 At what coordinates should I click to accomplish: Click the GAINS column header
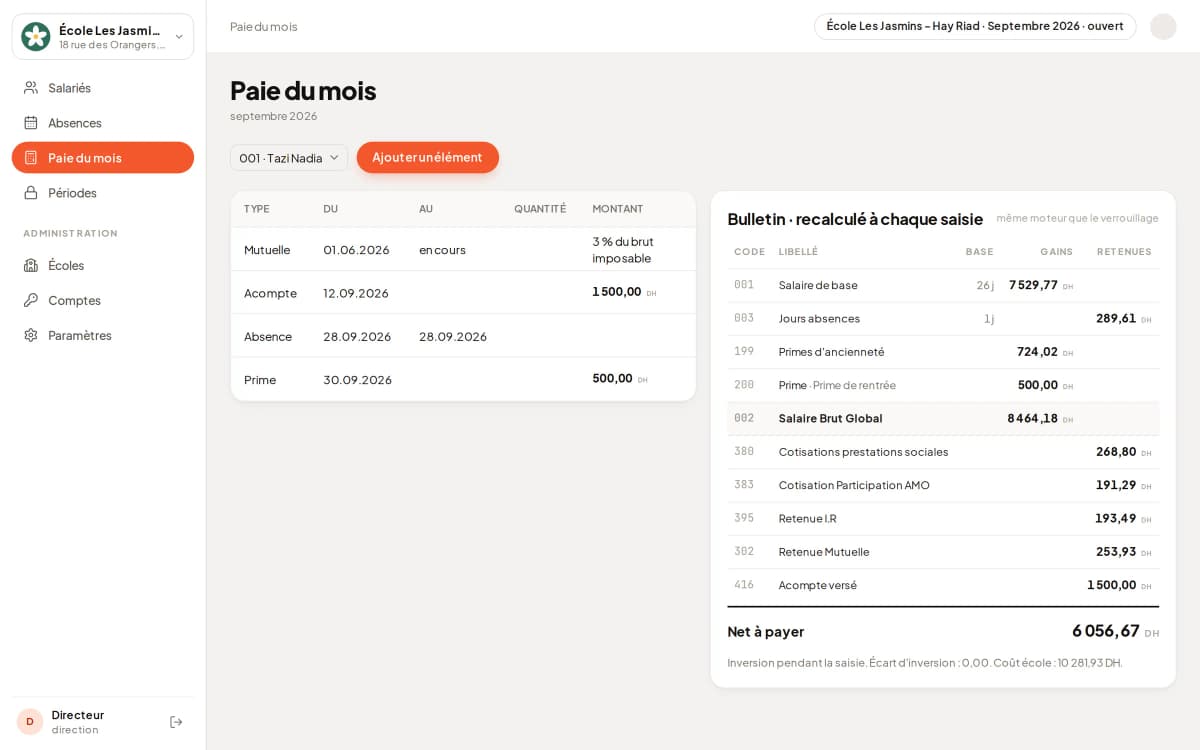tap(1056, 252)
